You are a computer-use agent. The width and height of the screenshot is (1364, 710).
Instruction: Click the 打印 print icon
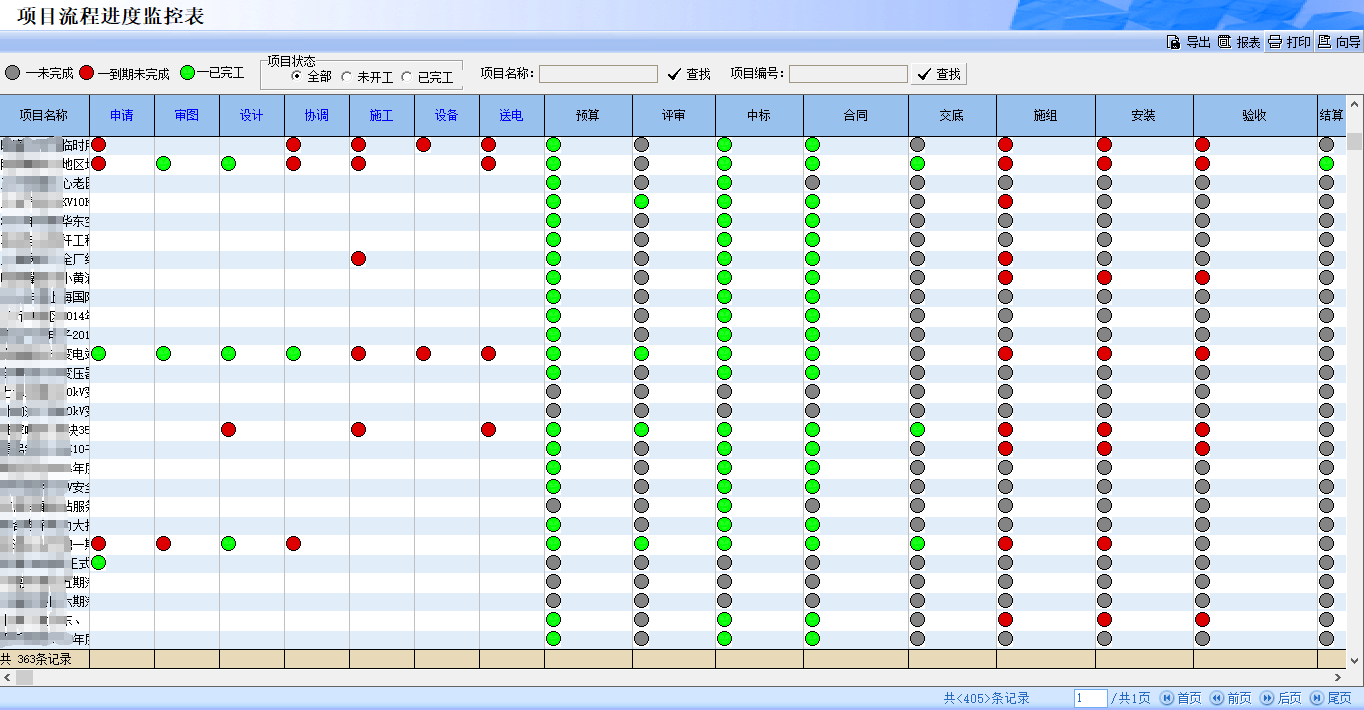(x=1275, y=42)
